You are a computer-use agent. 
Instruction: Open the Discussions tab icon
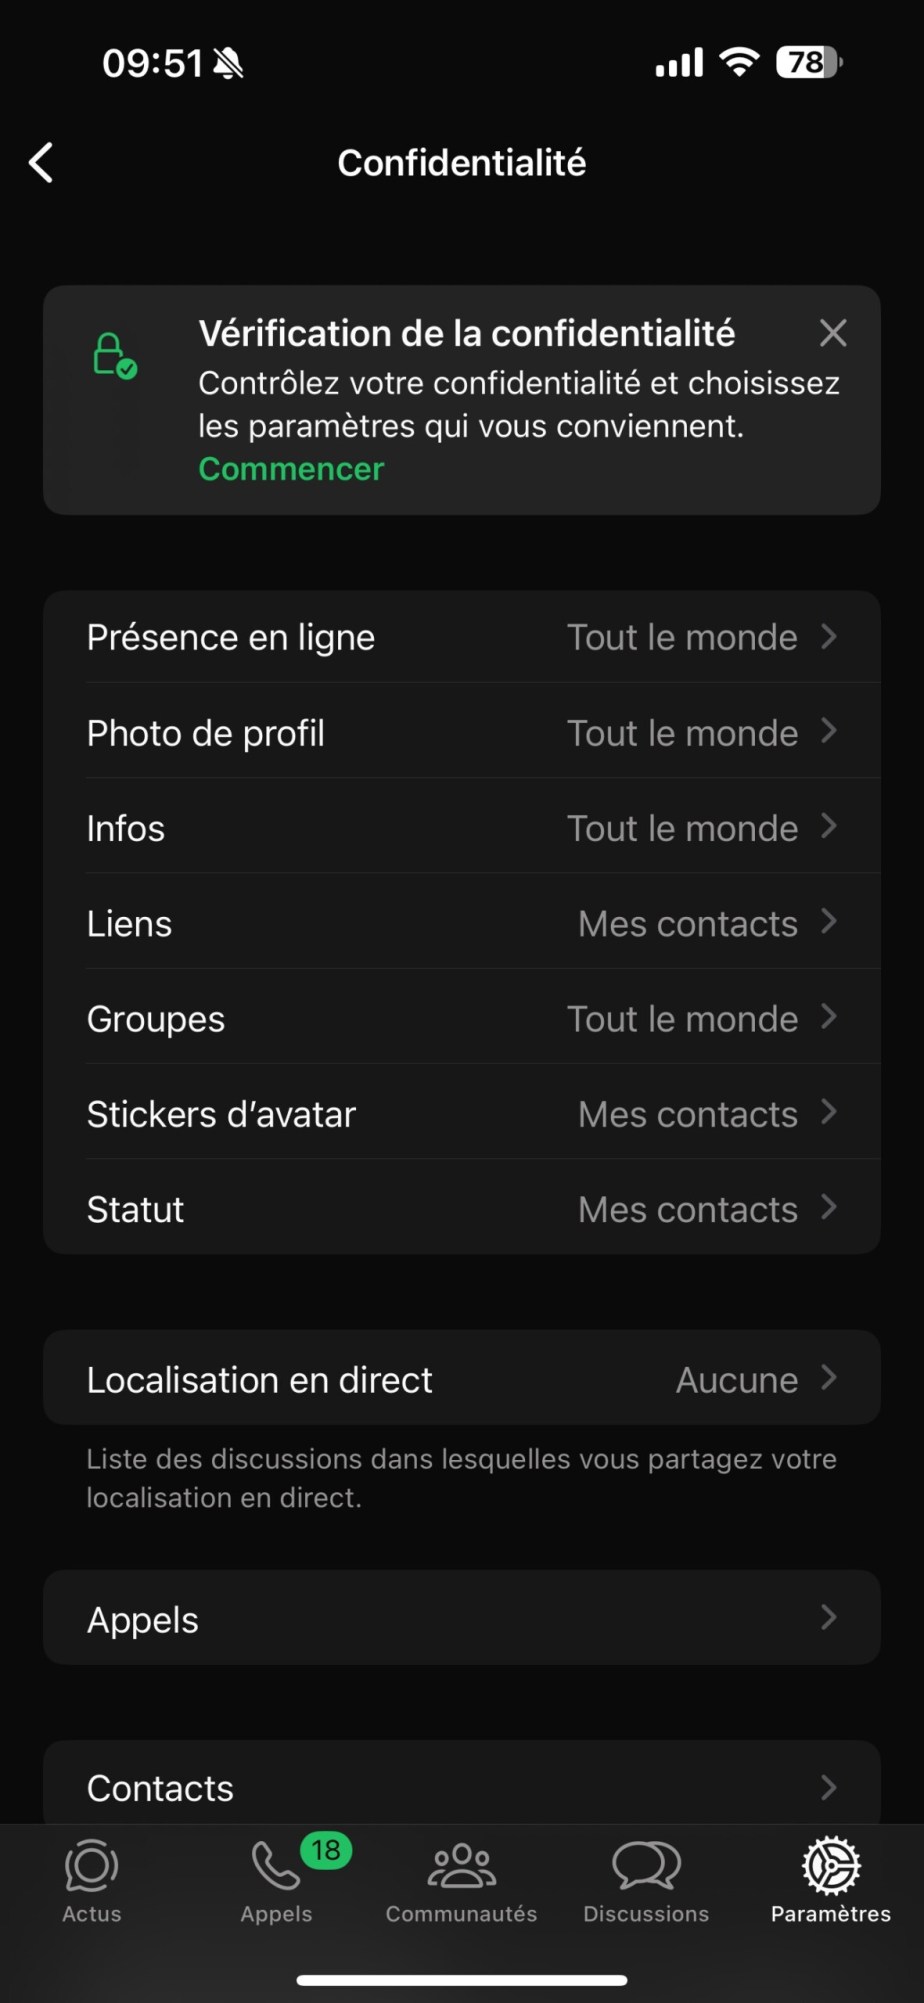(646, 1866)
